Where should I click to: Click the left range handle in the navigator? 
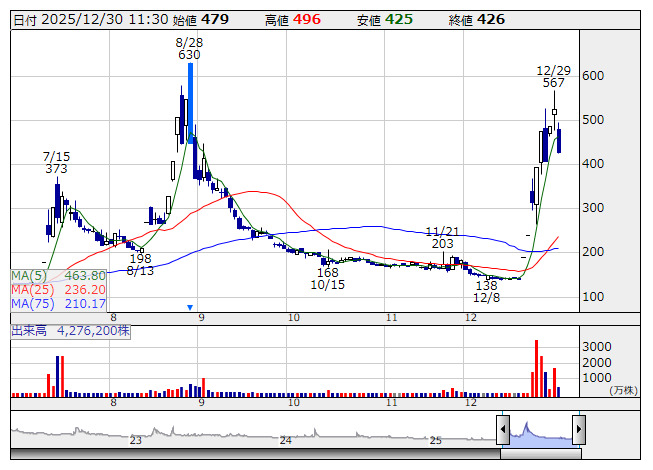click(503, 430)
